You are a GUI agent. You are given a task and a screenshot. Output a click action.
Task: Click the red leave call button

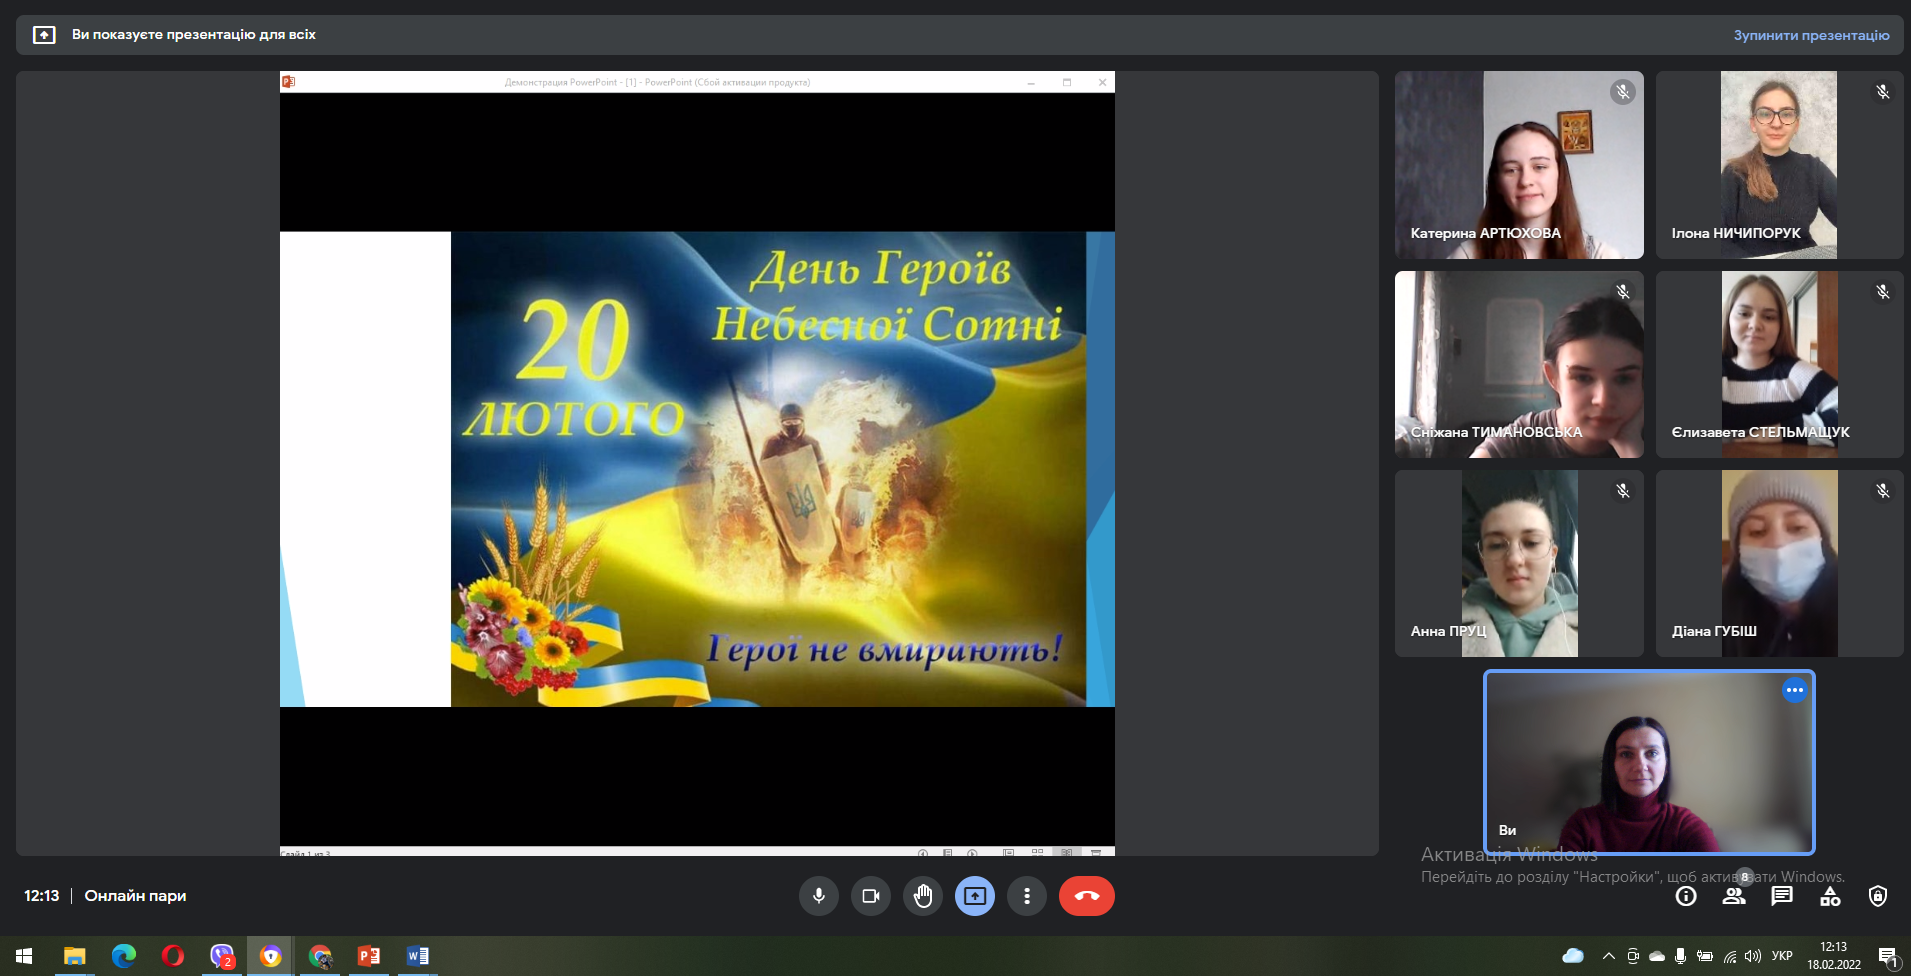click(1086, 896)
